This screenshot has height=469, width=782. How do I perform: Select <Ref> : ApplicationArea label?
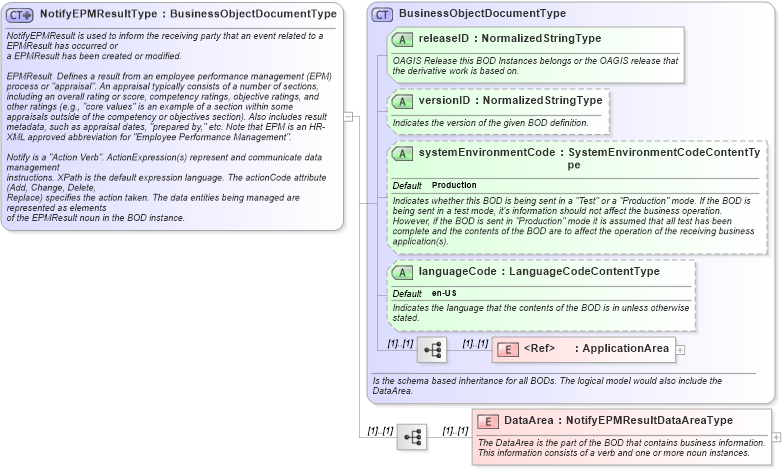pyautogui.click(x=596, y=348)
